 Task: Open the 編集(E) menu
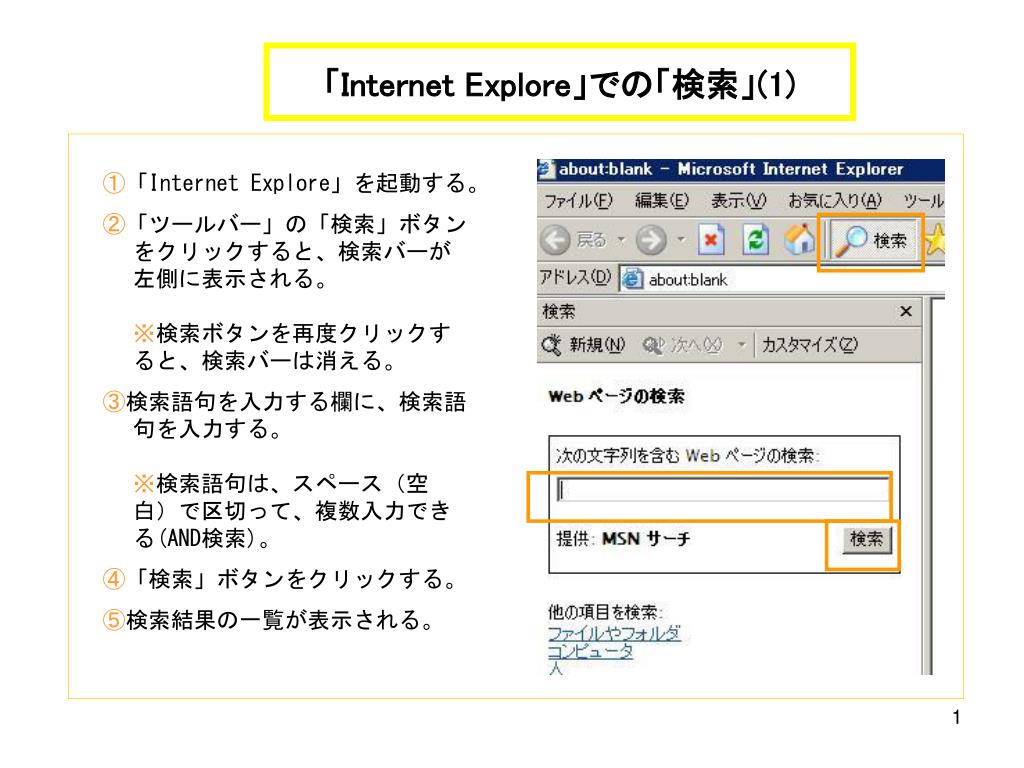click(x=662, y=200)
